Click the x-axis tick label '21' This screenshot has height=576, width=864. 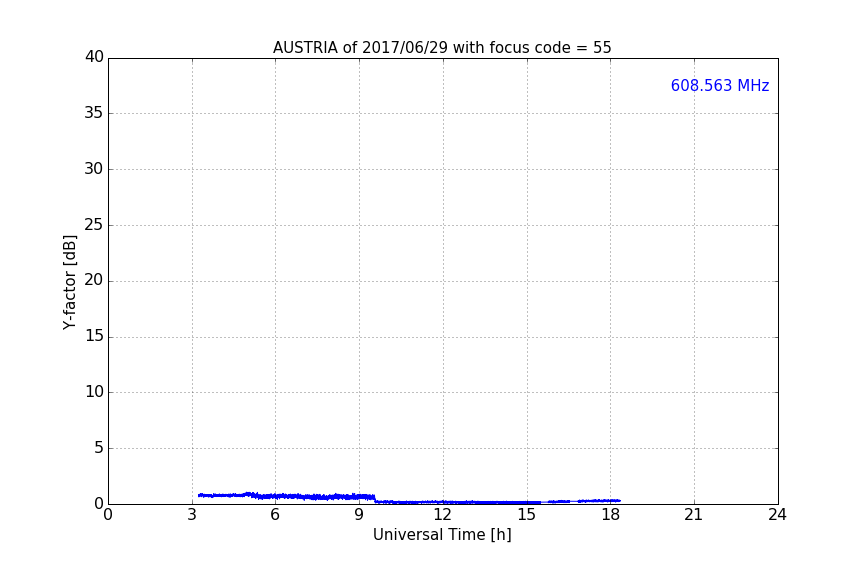(x=693, y=515)
